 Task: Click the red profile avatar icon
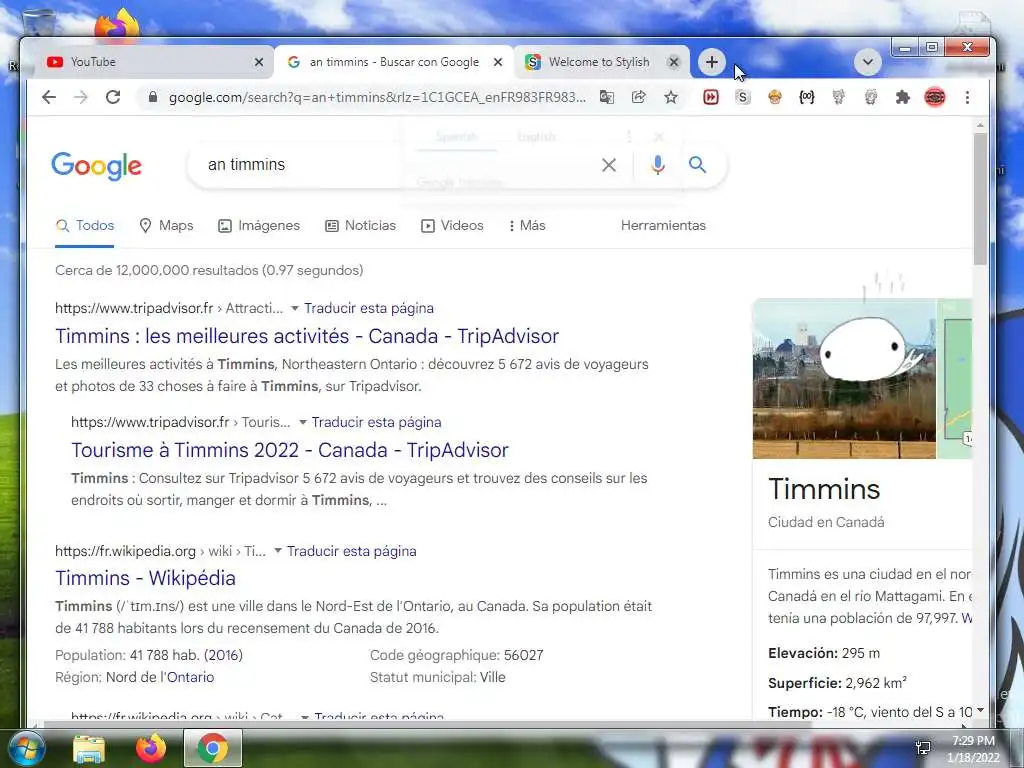(x=935, y=97)
